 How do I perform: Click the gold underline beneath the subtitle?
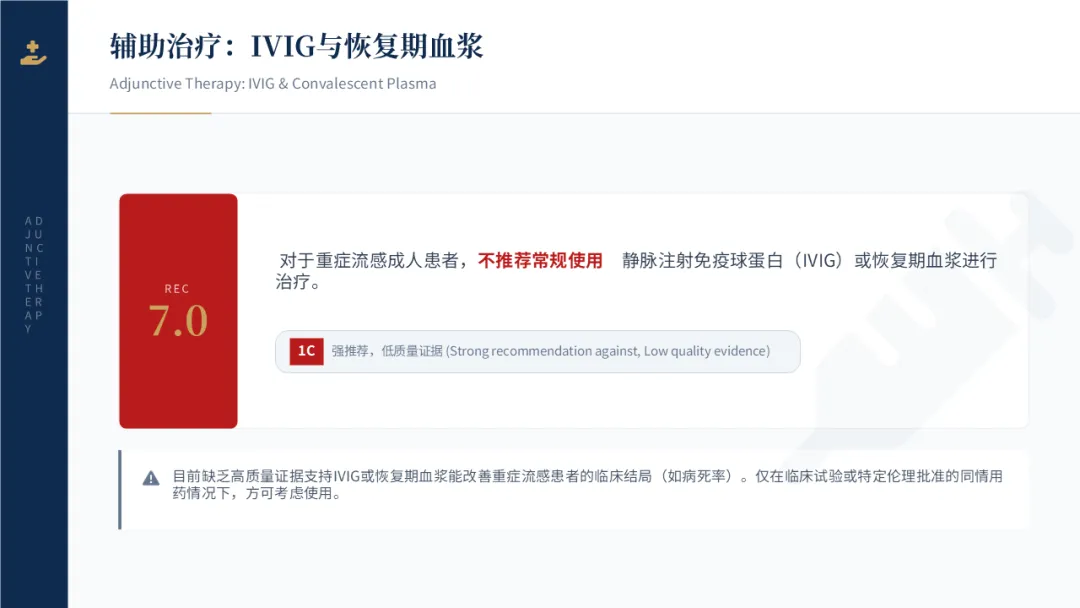[x=160, y=113]
